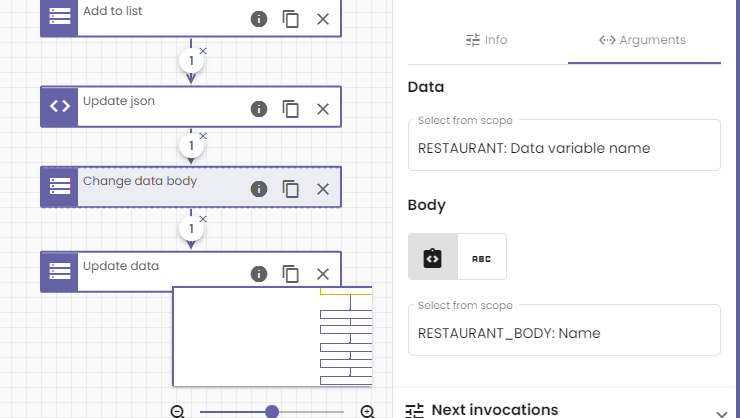Select the Arguments tab
This screenshot has width=740, height=418.
click(x=643, y=40)
